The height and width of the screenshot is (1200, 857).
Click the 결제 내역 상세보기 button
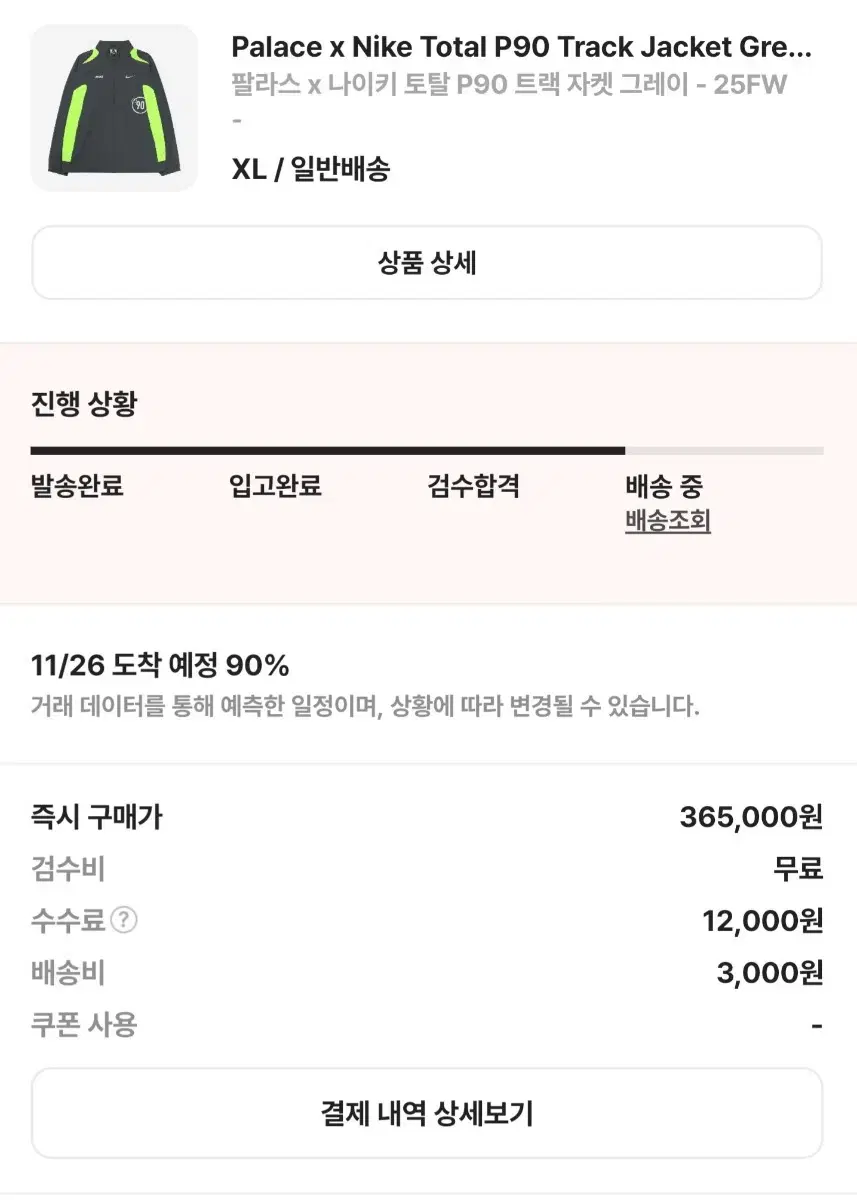(427, 1113)
